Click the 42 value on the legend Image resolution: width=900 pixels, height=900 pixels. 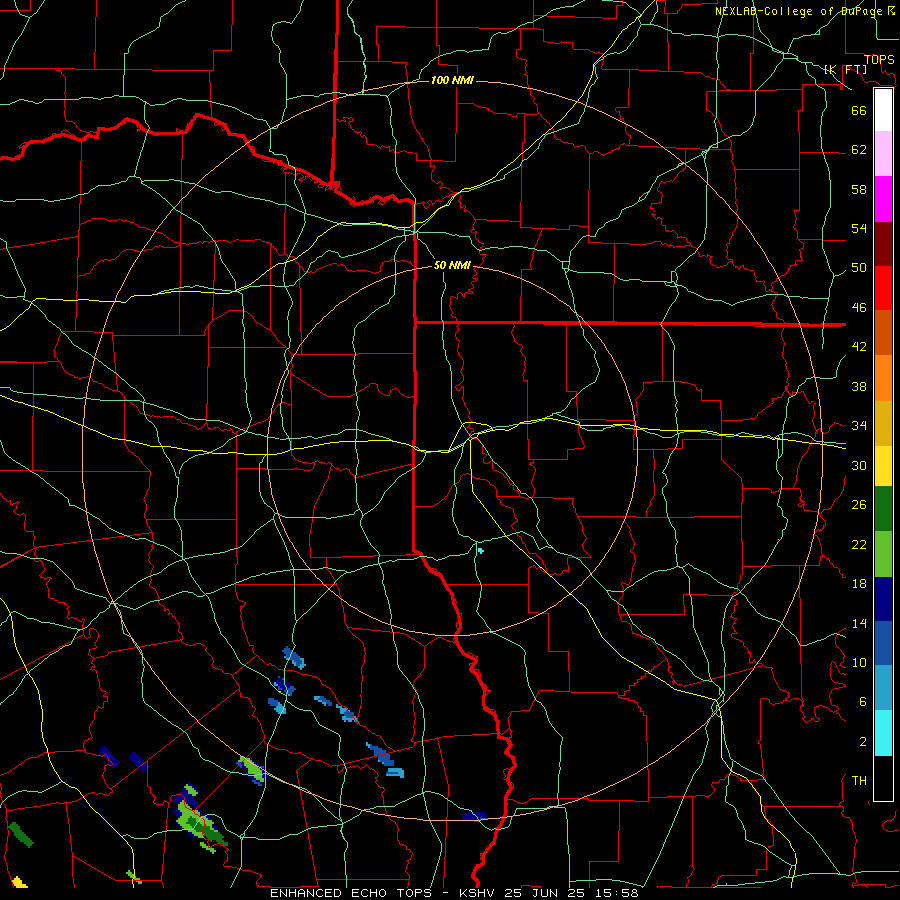[x=859, y=347]
